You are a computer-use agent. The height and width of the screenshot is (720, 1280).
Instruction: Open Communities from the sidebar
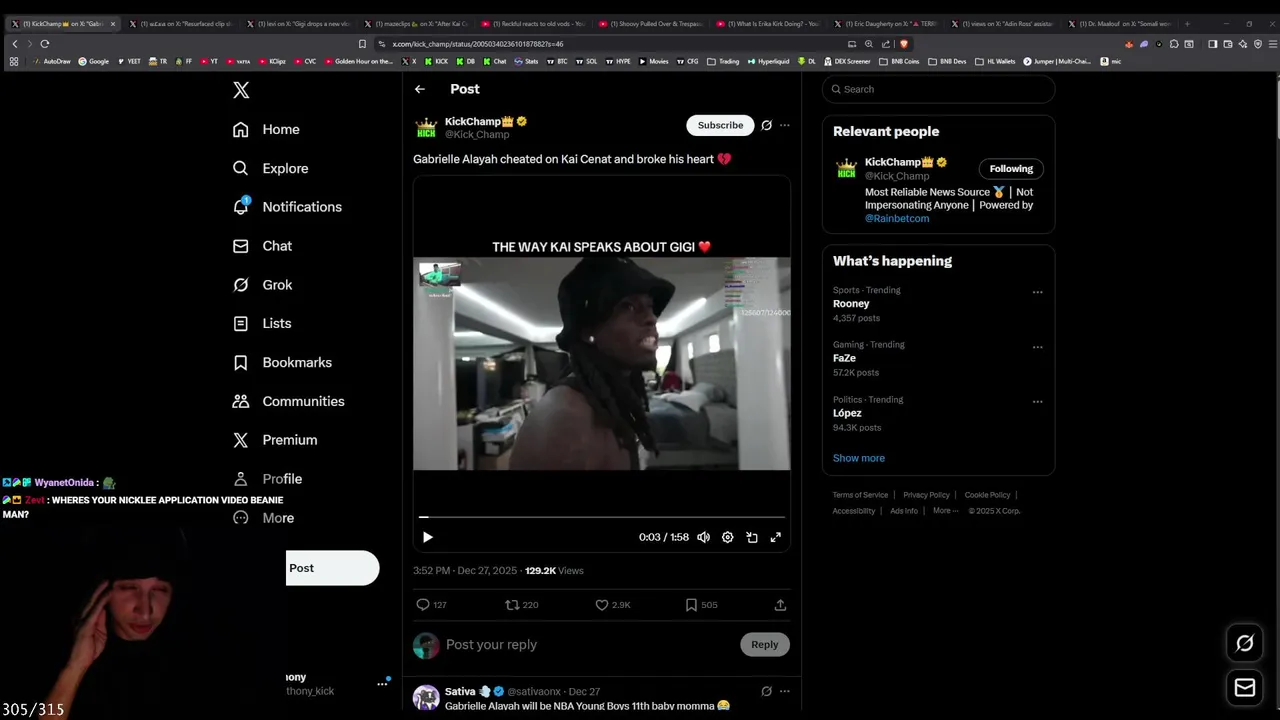tap(288, 401)
